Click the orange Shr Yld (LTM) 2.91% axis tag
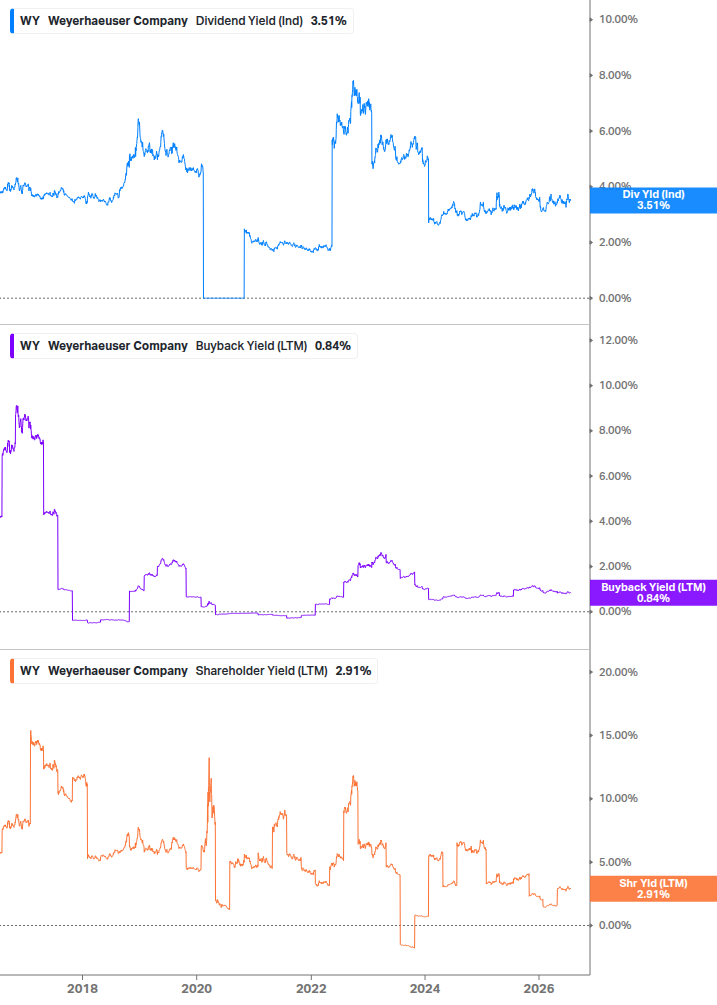The height and width of the screenshot is (1005, 717). [653, 889]
